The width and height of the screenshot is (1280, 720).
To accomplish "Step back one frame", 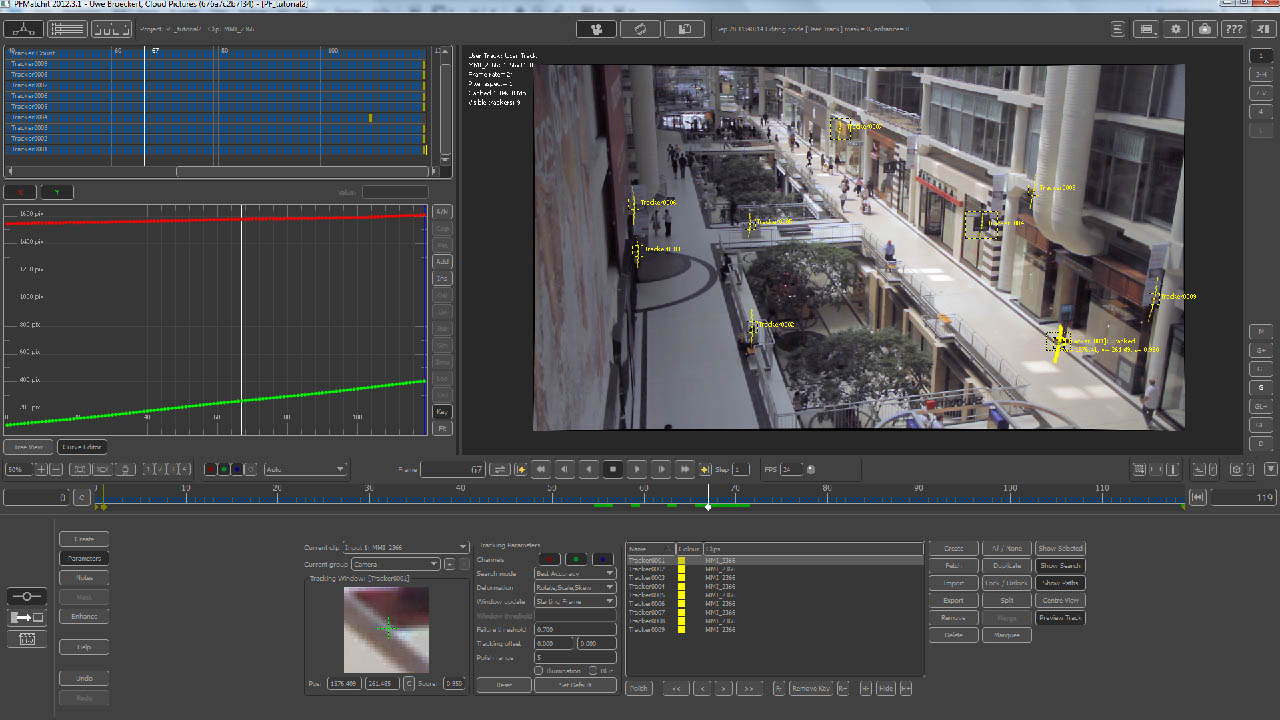I will pos(565,469).
